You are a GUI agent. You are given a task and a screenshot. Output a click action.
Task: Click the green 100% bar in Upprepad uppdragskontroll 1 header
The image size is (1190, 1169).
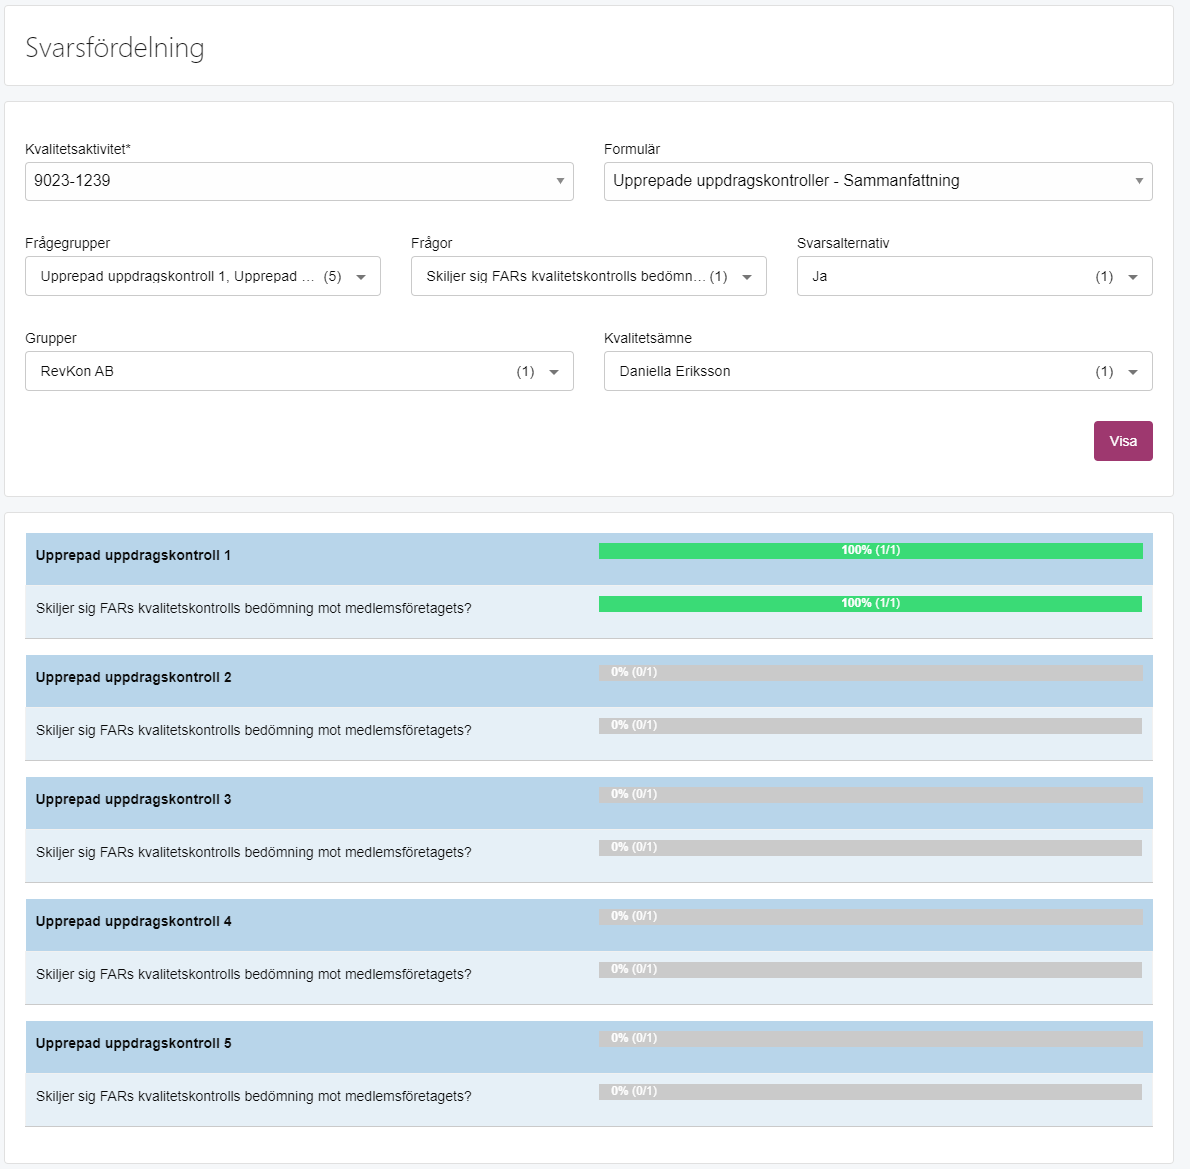[x=870, y=551]
